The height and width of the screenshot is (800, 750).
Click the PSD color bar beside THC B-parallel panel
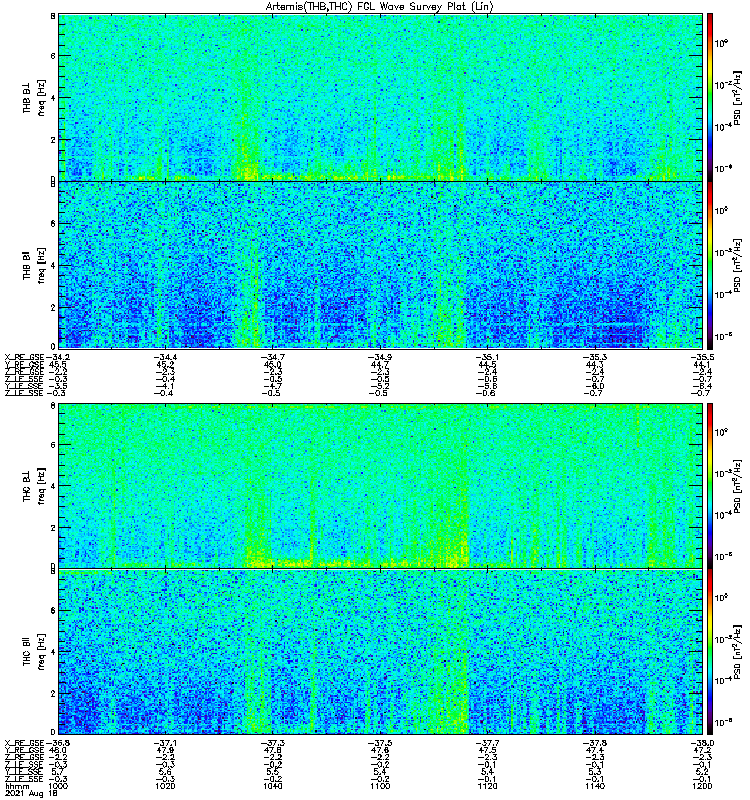point(710,652)
